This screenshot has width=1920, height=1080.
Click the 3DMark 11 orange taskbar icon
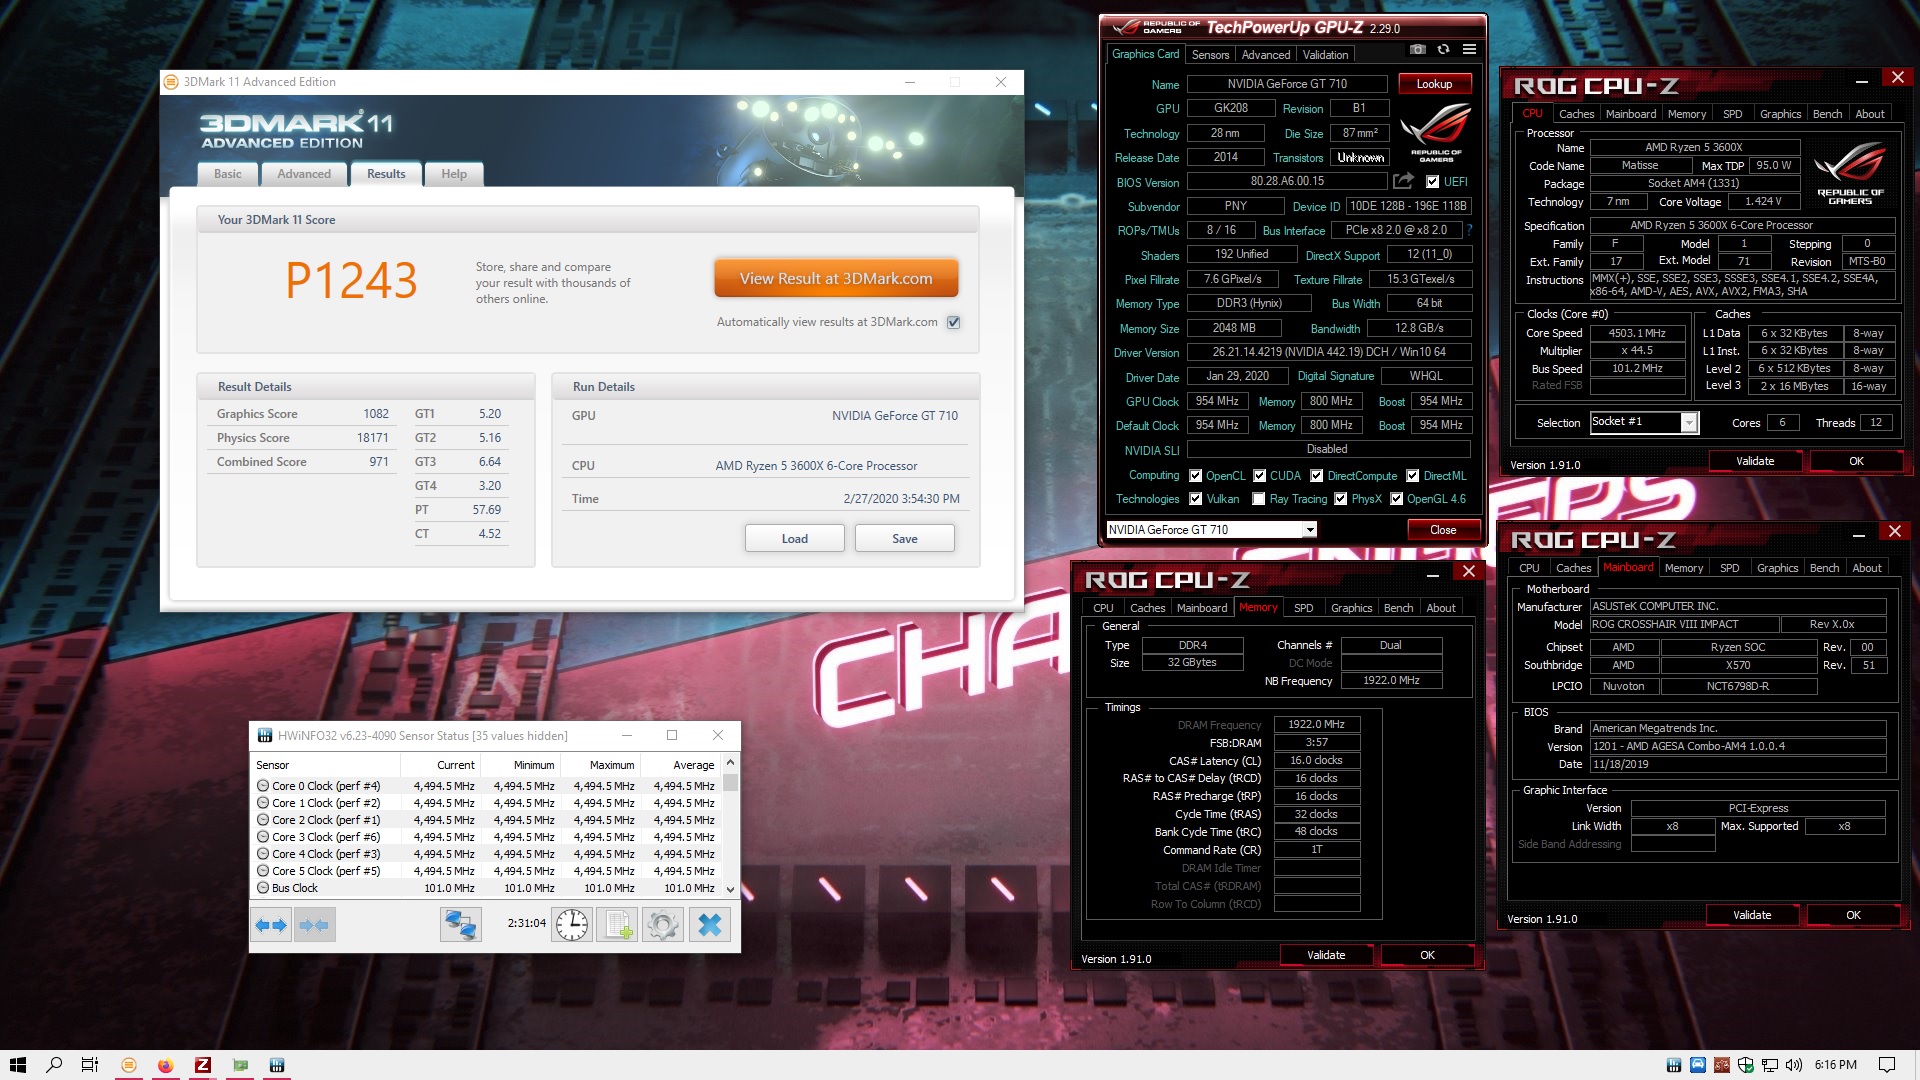[128, 1065]
